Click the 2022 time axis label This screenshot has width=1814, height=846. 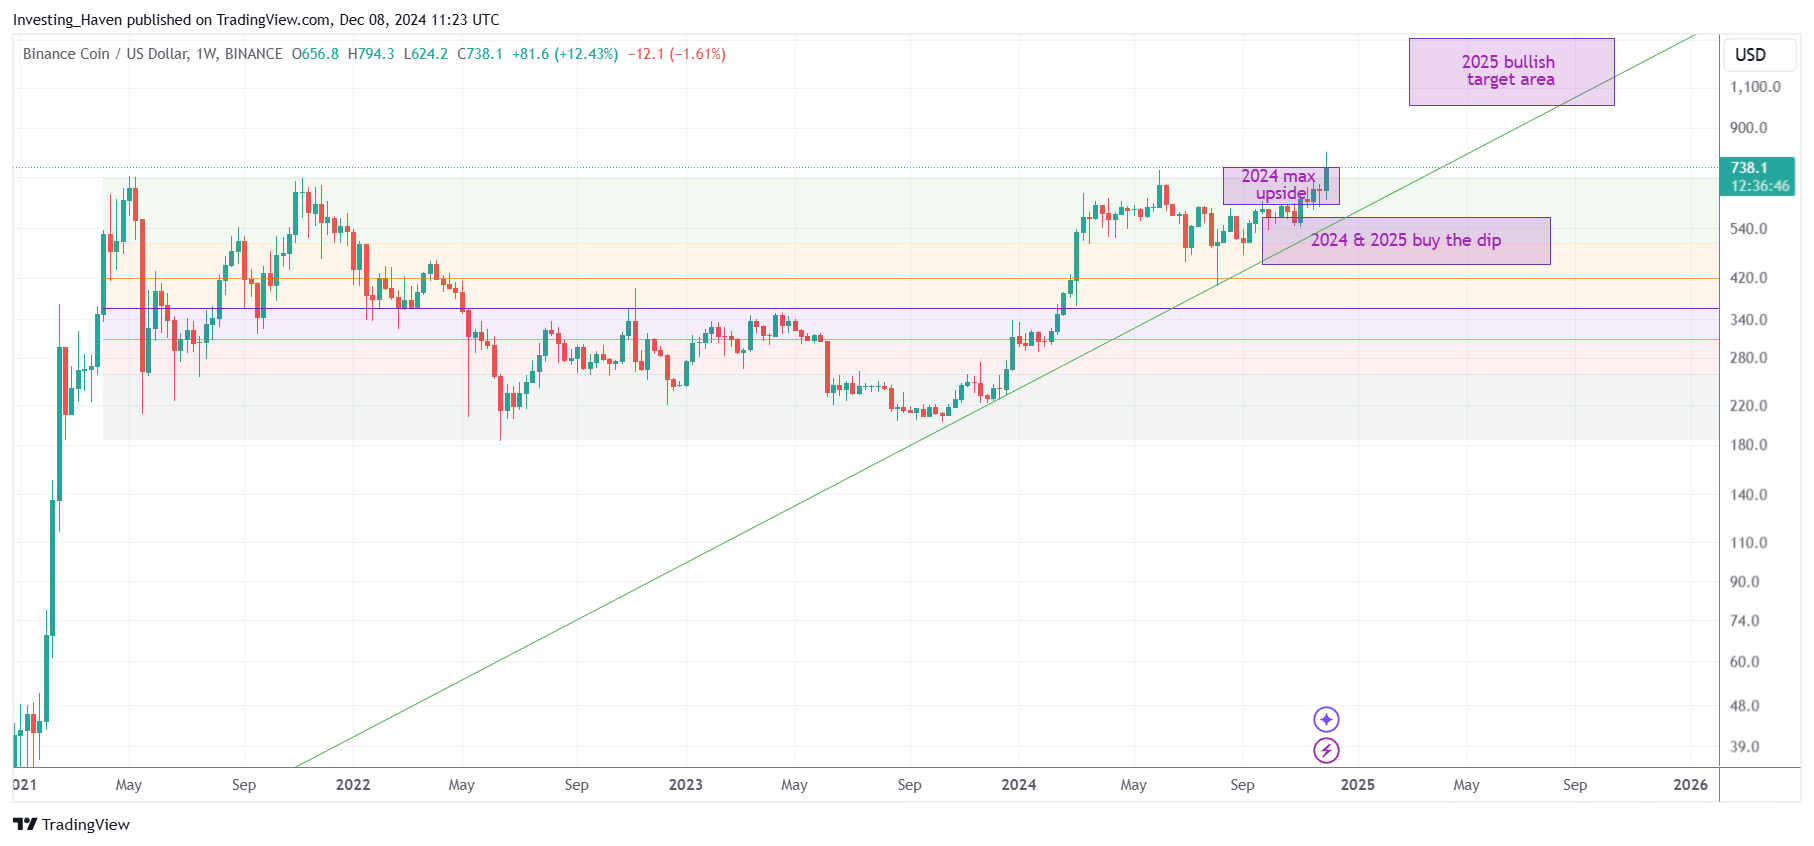coord(353,785)
